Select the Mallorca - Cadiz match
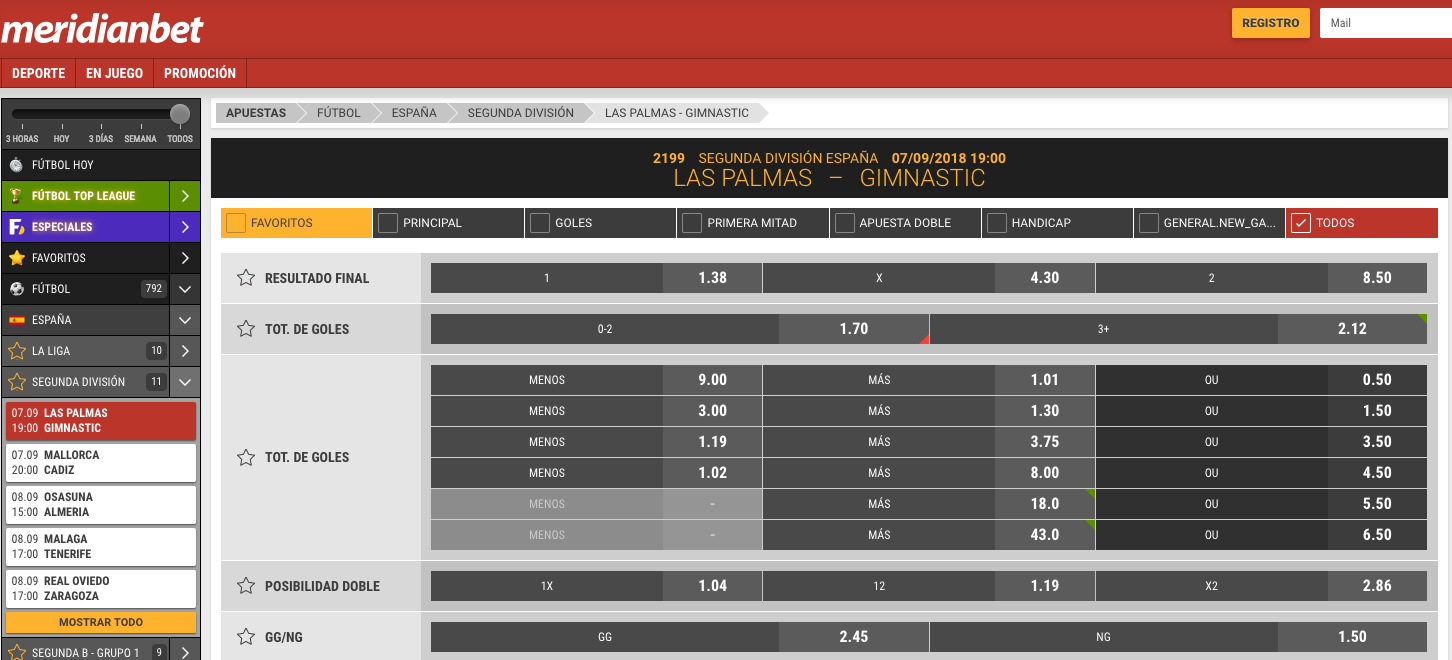This screenshot has width=1452, height=660. 101,463
